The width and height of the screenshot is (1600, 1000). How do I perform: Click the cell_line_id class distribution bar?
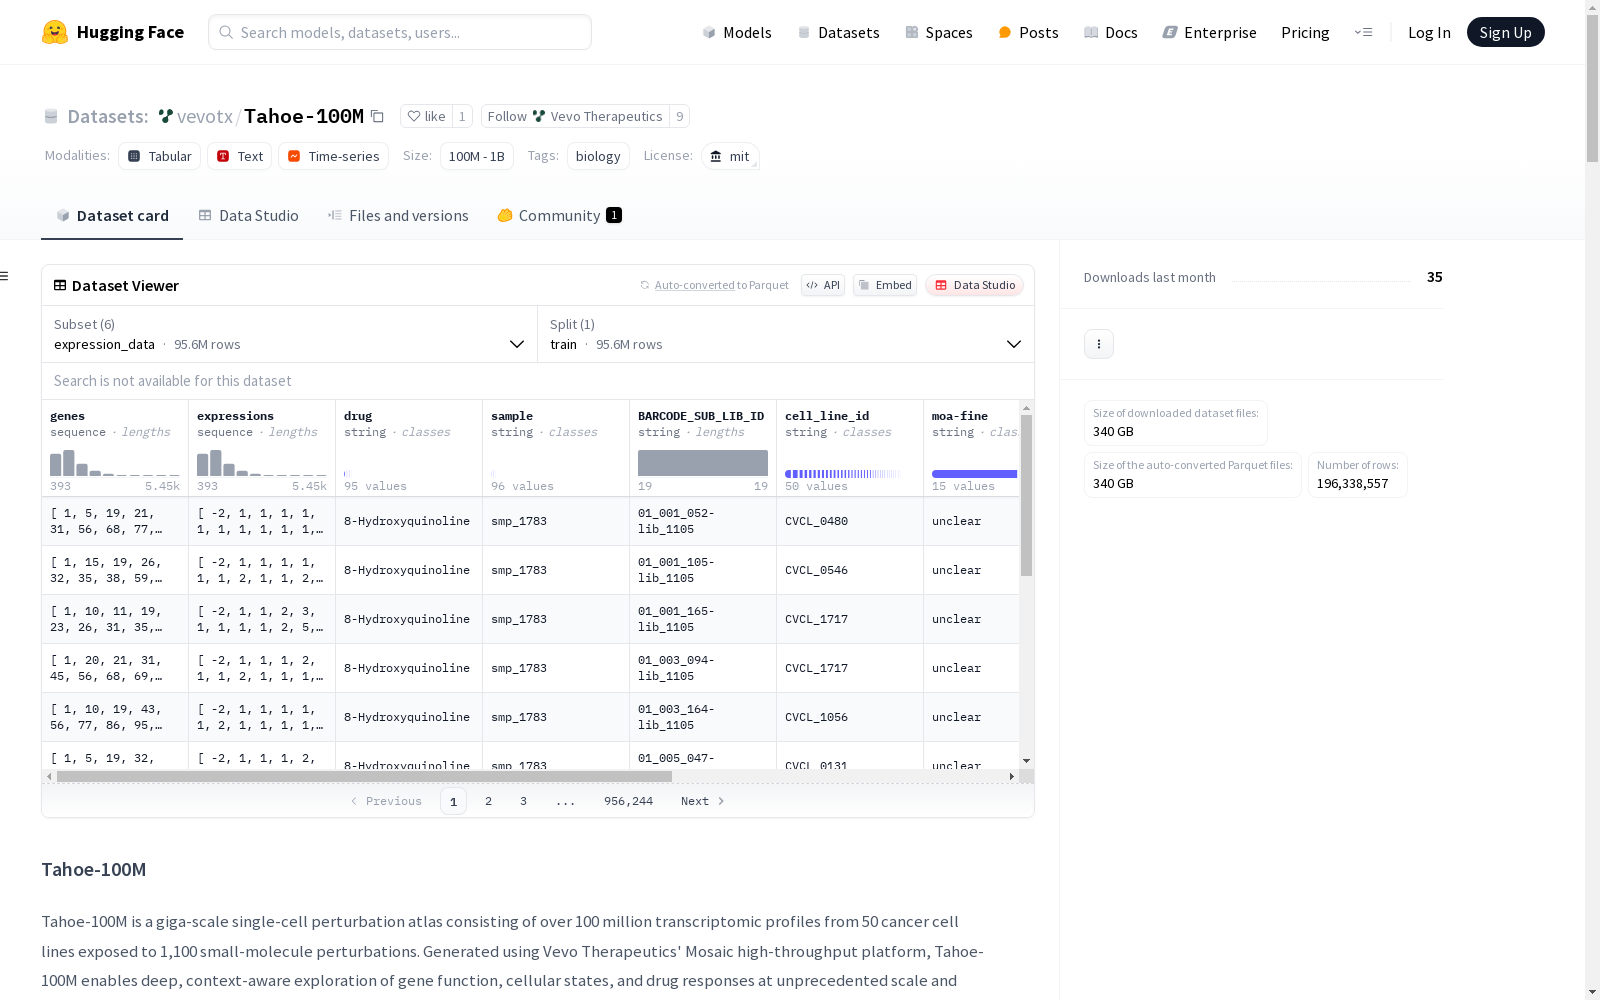point(843,474)
